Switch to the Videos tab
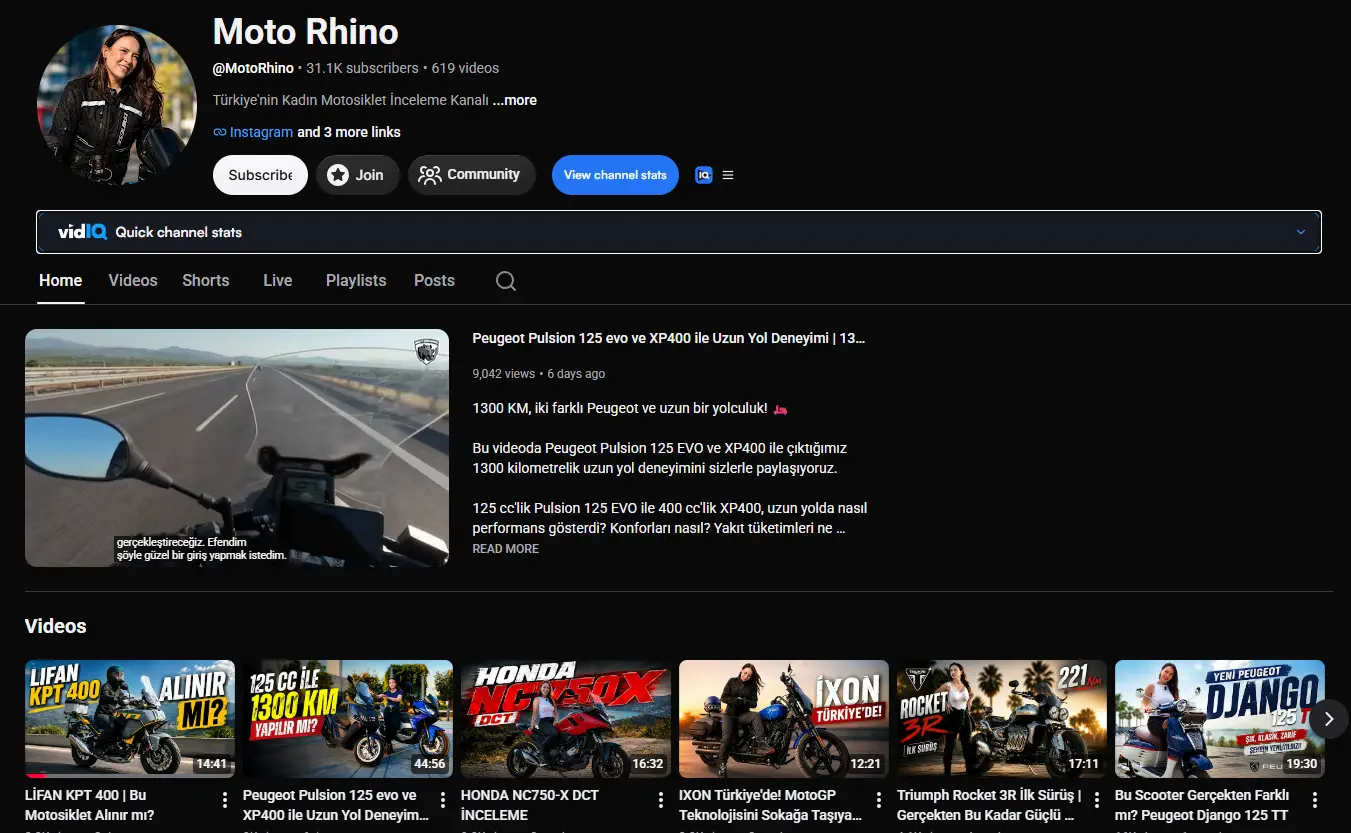The width and height of the screenshot is (1351, 833). pos(133,281)
